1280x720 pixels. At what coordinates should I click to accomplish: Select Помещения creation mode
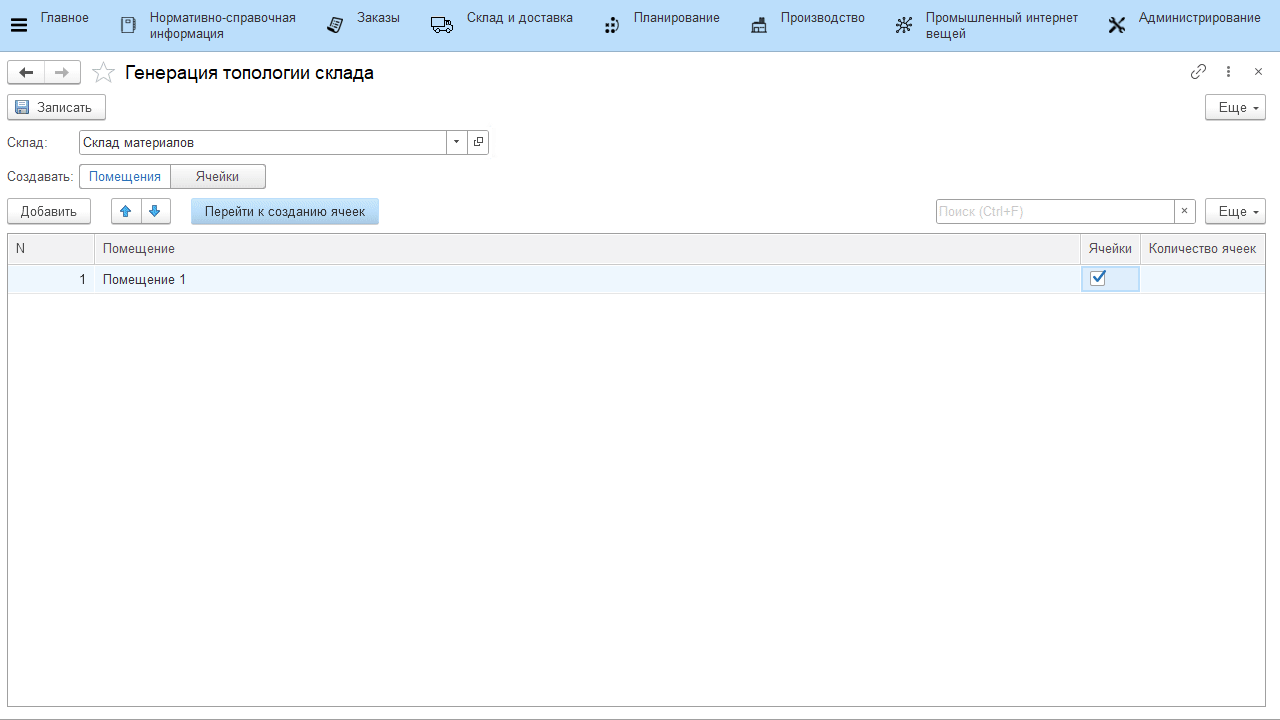(125, 177)
